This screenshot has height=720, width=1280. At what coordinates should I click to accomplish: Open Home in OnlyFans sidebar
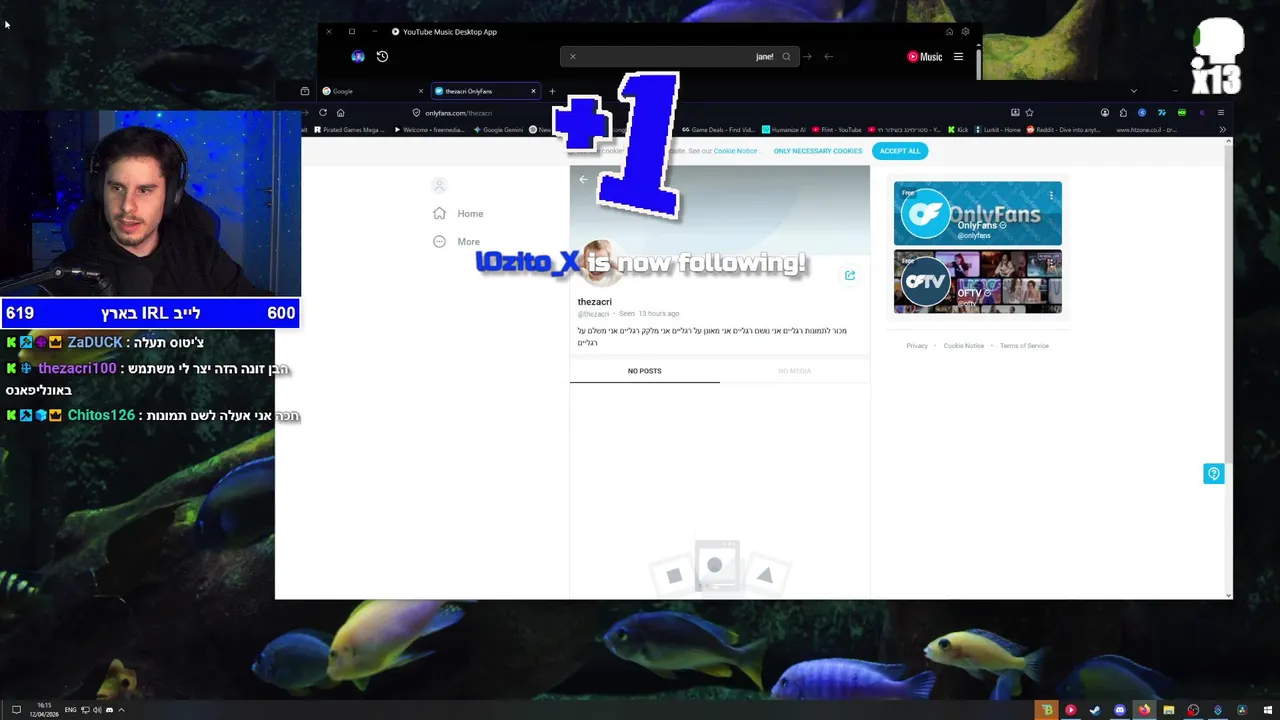tap(458, 213)
